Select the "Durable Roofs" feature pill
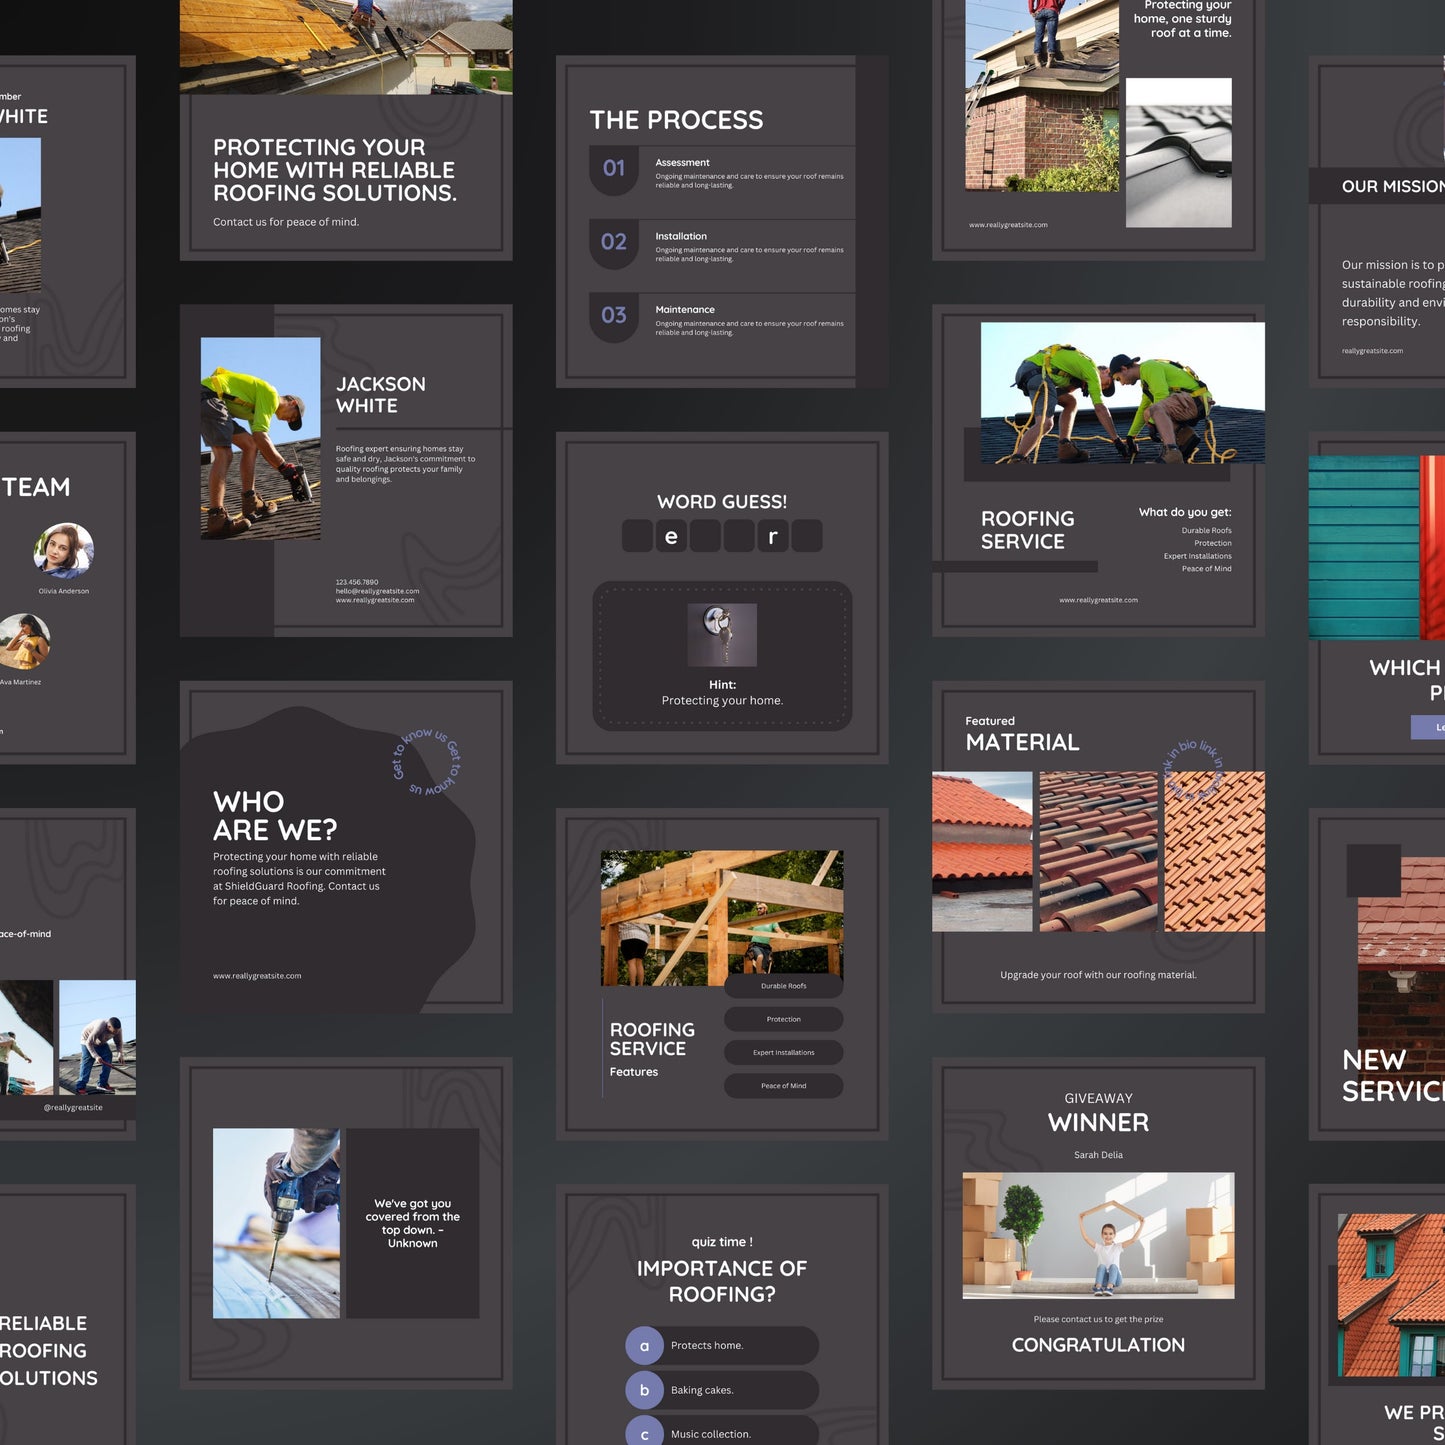The width and height of the screenshot is (1445, 1445). pyautogui.click(x=783, y=986)
